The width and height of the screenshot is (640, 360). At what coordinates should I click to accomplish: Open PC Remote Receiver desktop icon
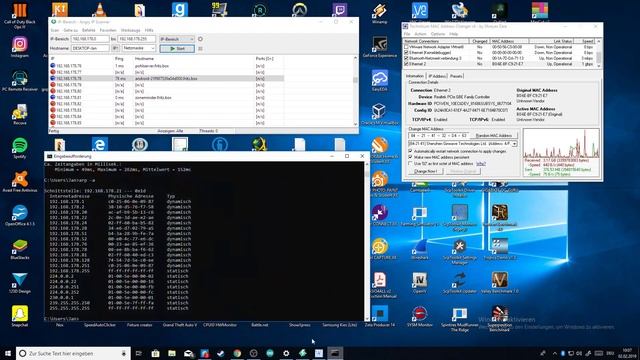tap(20, 80)
